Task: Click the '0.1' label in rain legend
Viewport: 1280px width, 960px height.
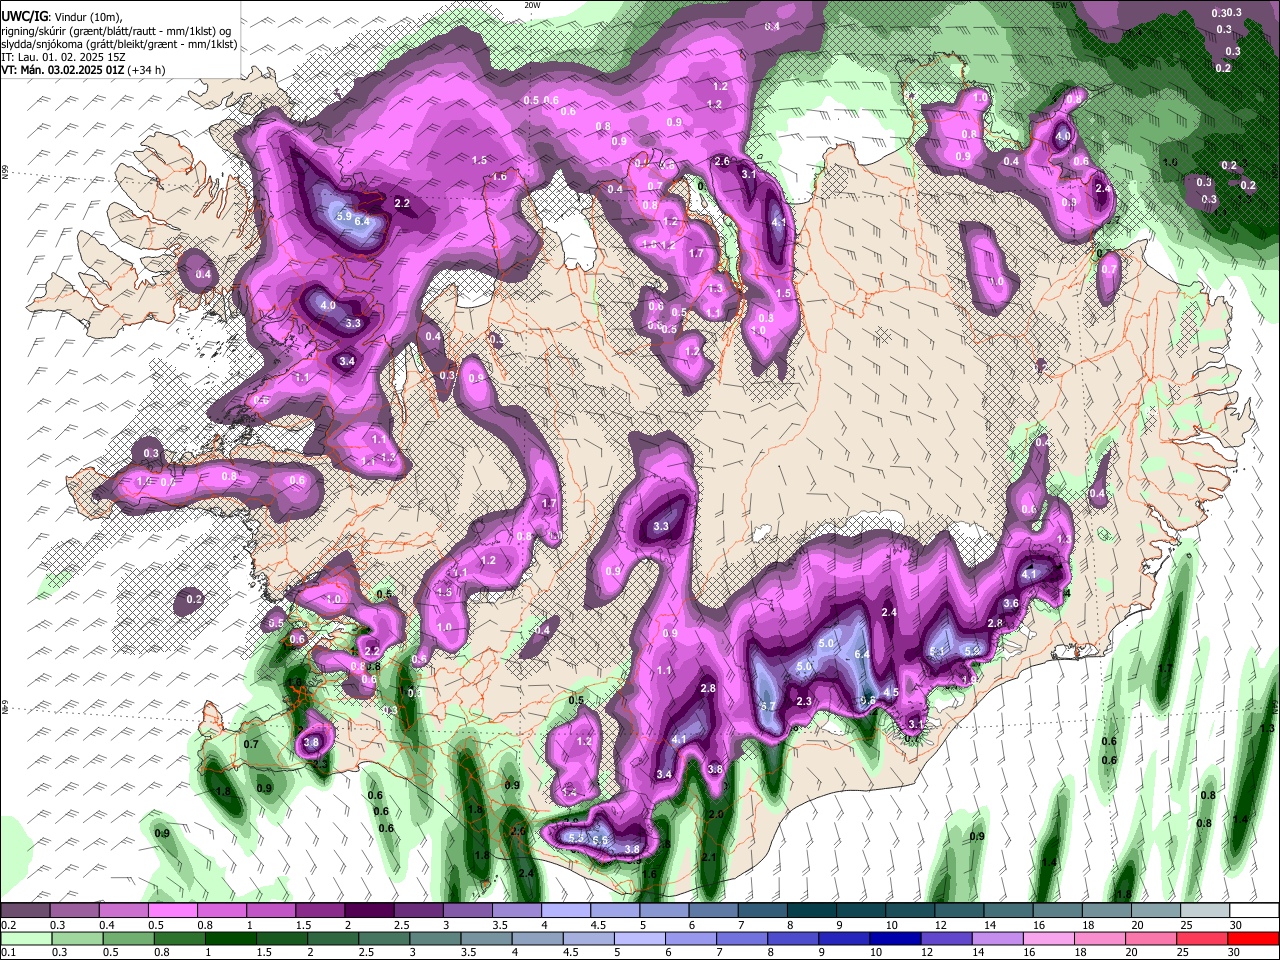Action: (x=7, y=953)
